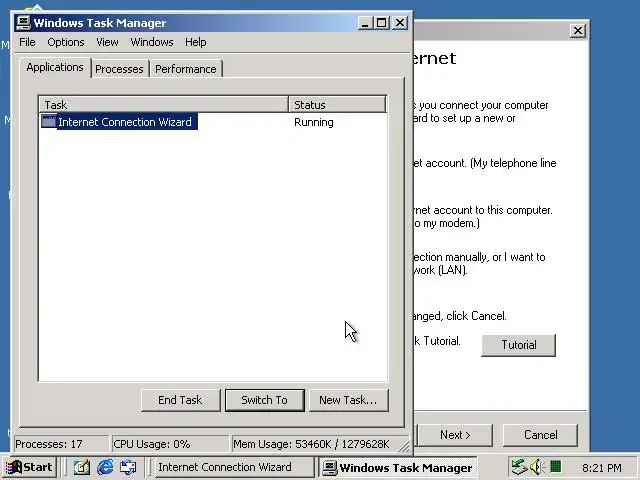This screenshot has height=480, width=640.
Task: Select Internet Connection Wizard task row
Action: (213, 122)
